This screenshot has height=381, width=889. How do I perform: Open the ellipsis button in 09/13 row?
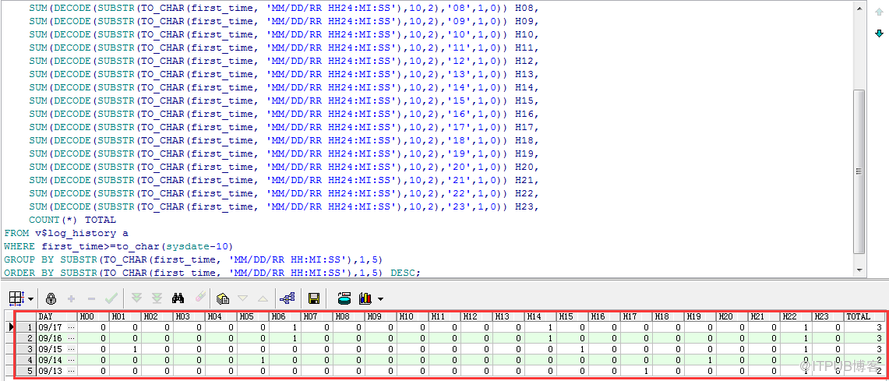(71, 370)
